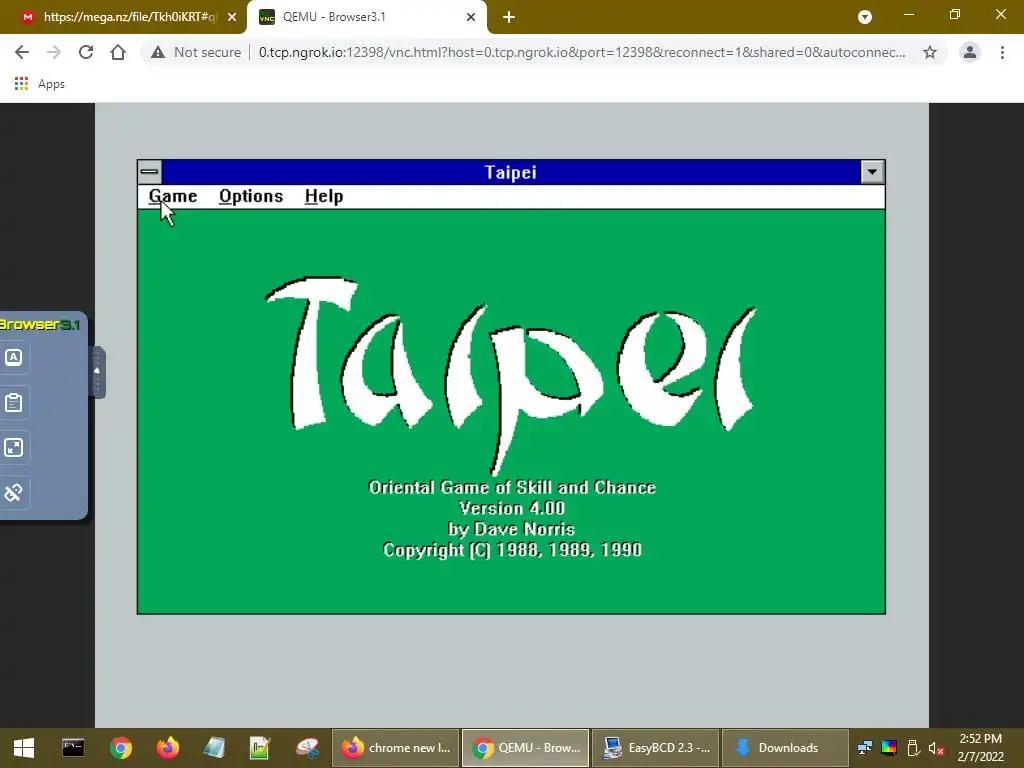Go to the browser home page
The height and width of the screenshot is (768, 1024).
(x=118, y=52)
